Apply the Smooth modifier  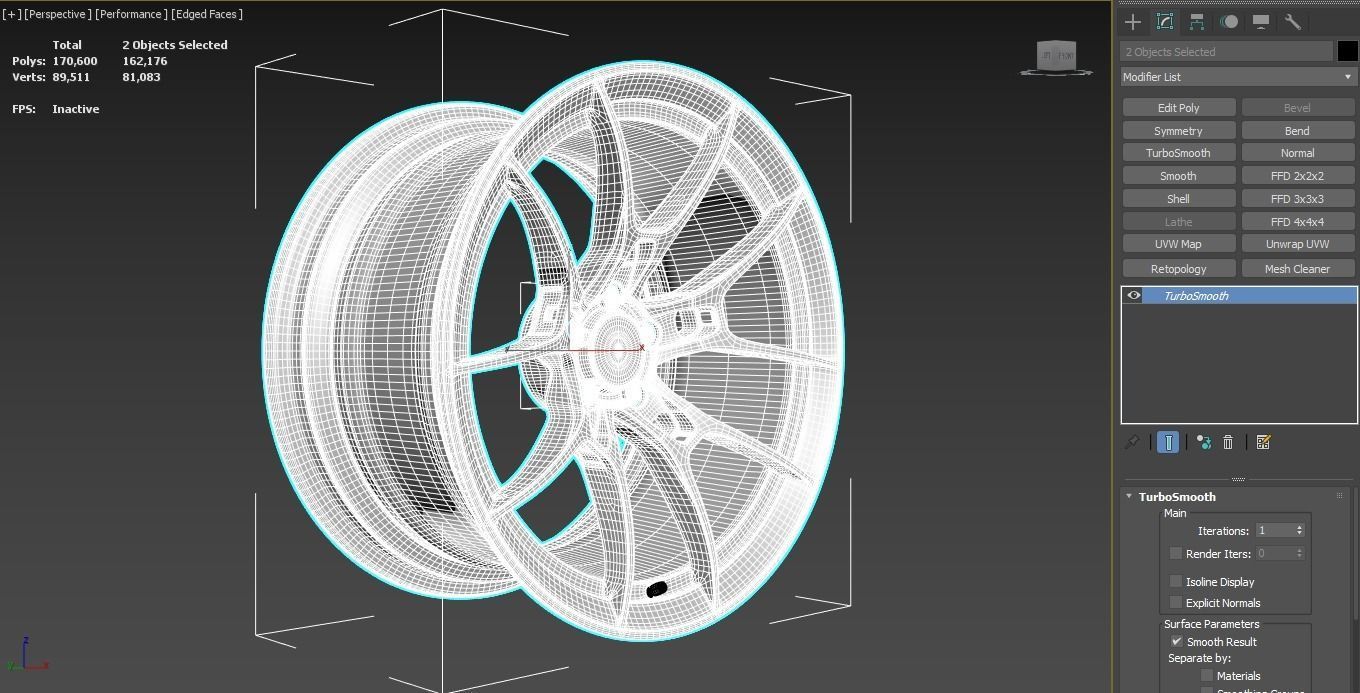(1179, 175)
